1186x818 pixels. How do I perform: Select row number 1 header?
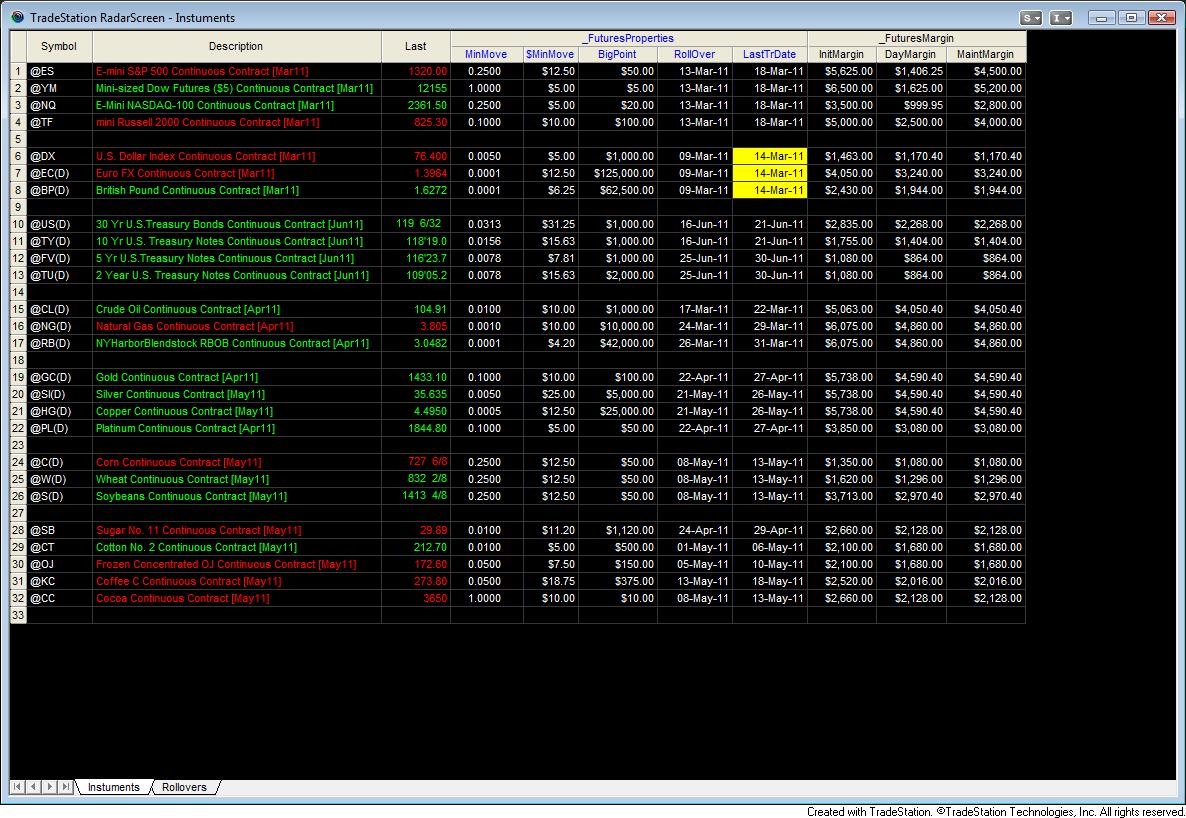click(18, 71)
